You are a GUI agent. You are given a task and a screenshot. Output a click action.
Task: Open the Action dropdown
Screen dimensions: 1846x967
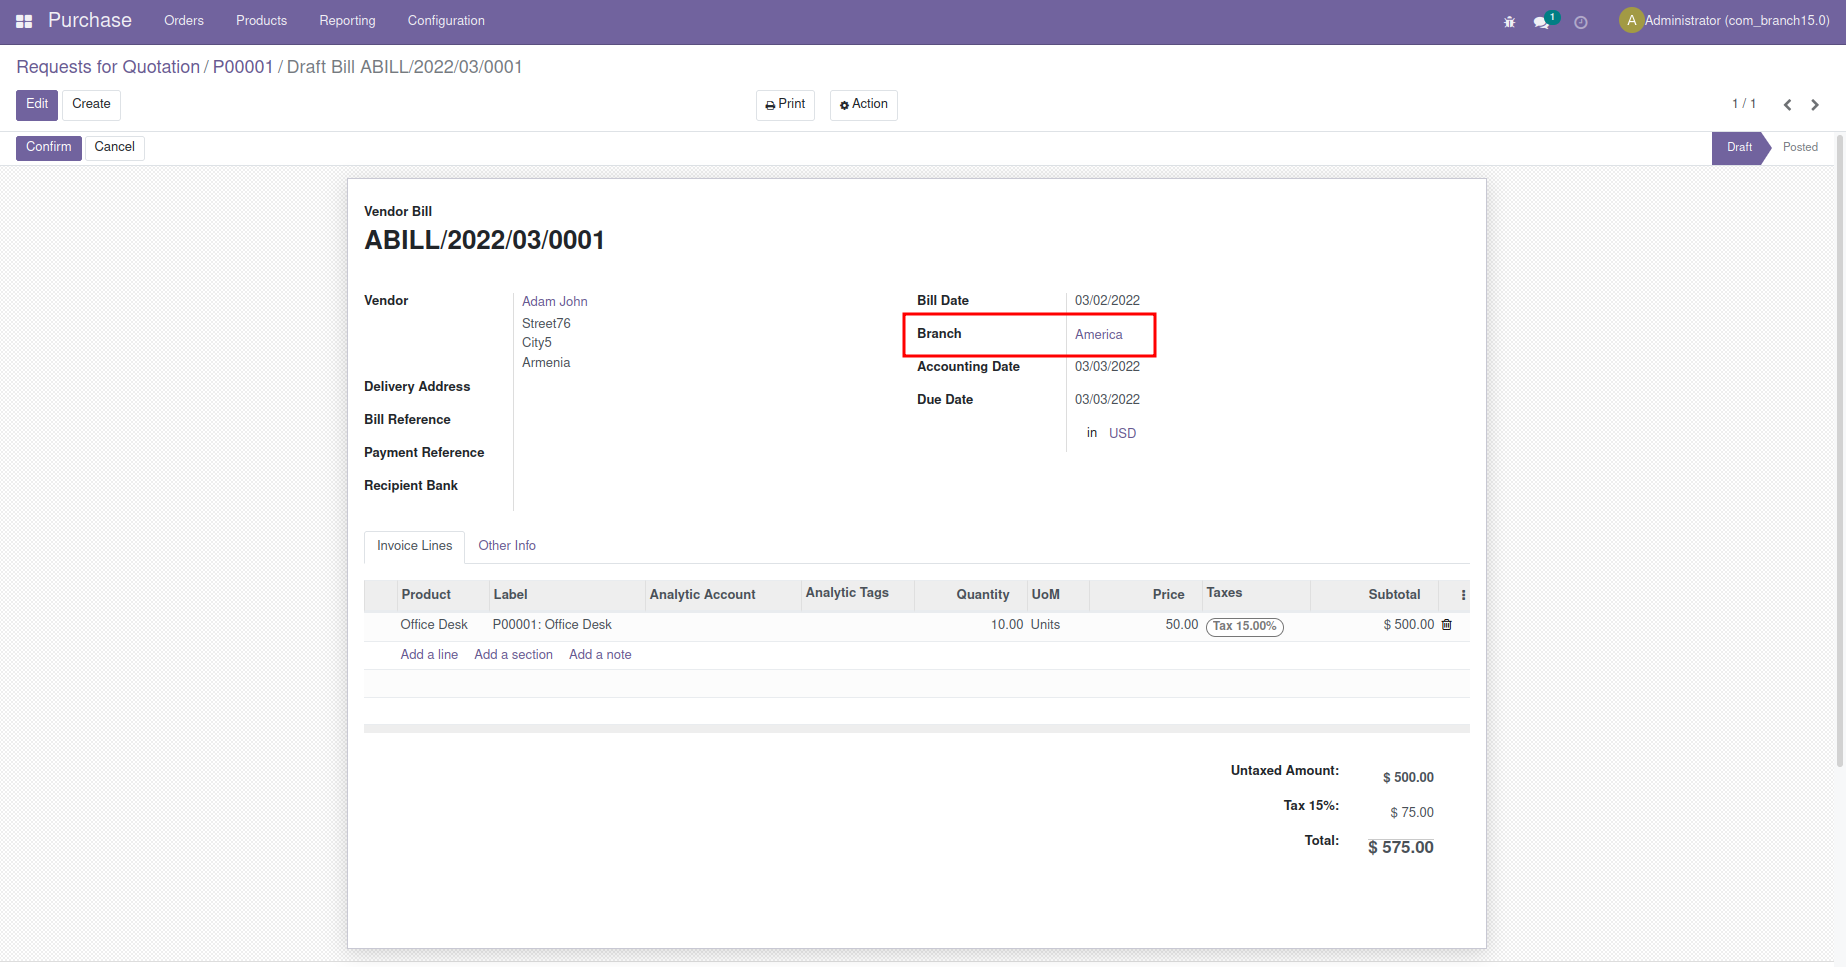click(x=863, y=105)
